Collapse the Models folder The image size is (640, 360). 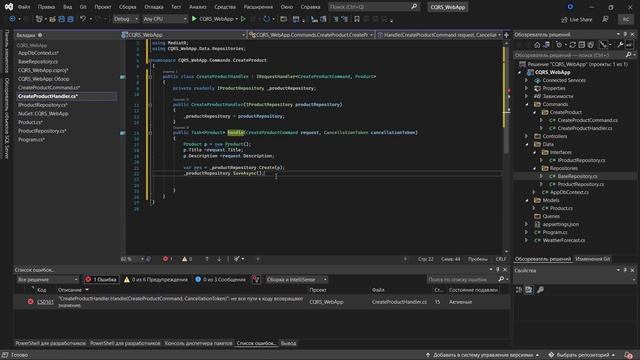[527, 200]
